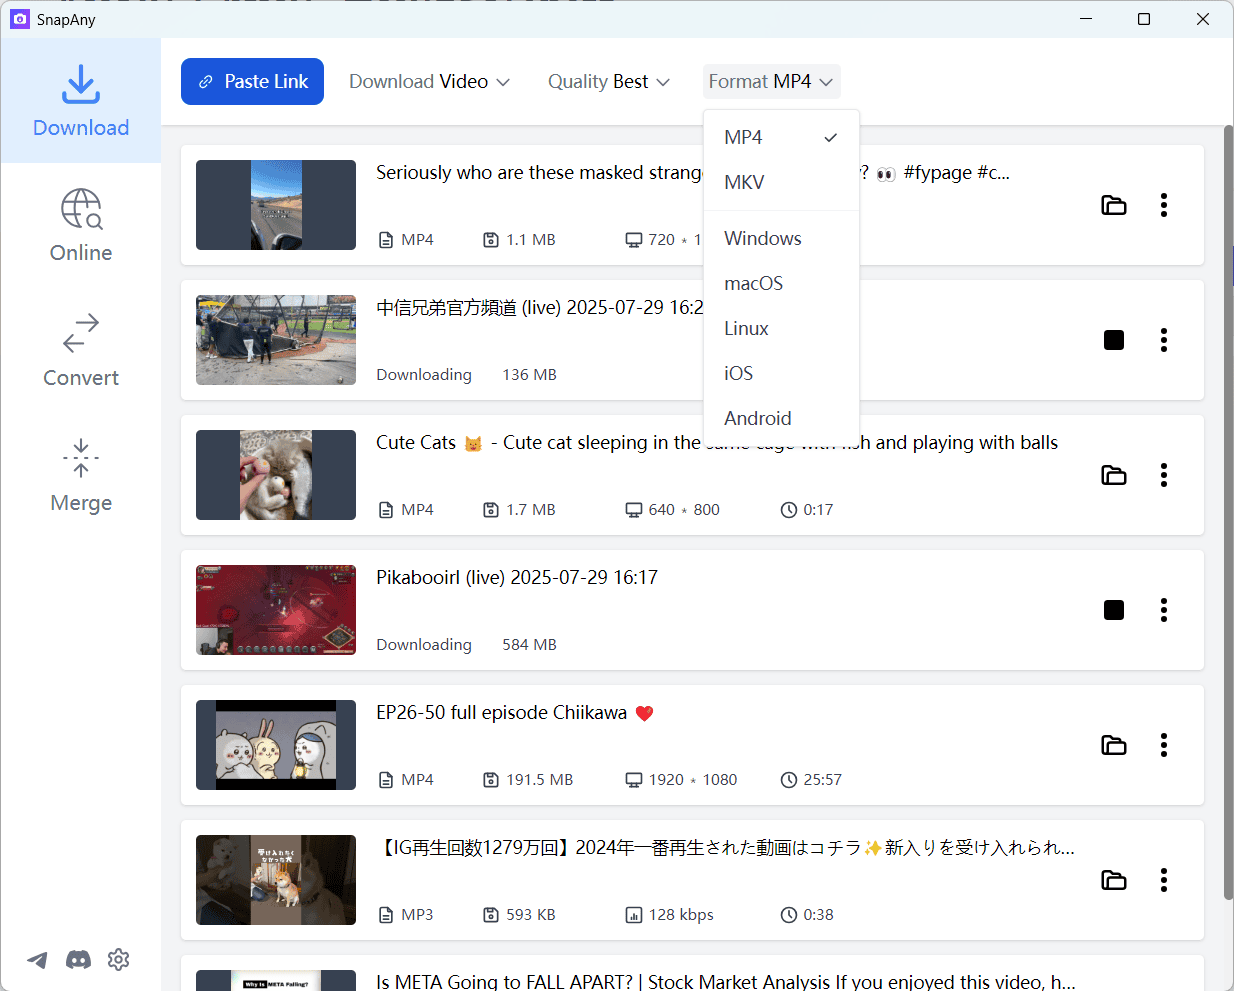This screenshot has width=1234, height=991.
Task: Click the "1920 * 1080" resolution text
Action: (x=693, y=779)
